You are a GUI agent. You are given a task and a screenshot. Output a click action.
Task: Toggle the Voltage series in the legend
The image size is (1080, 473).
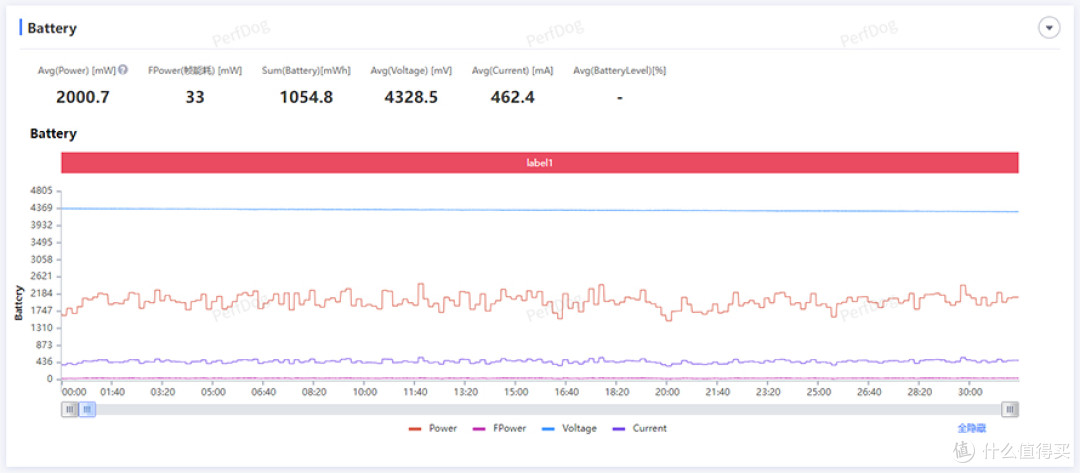click(x=570, y=428)
